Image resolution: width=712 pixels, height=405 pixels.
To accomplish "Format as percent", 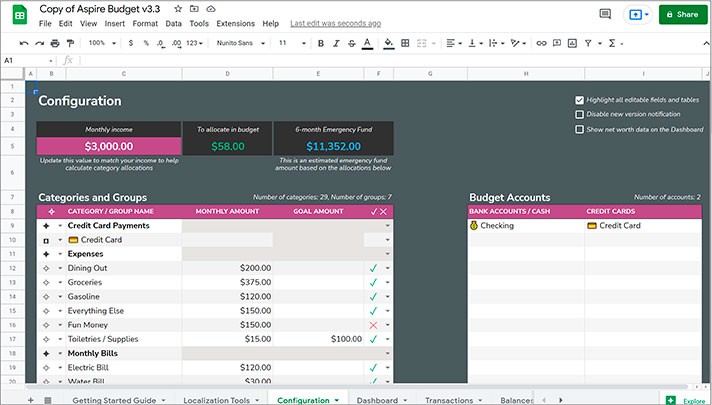I will click(x=146, y=43).
